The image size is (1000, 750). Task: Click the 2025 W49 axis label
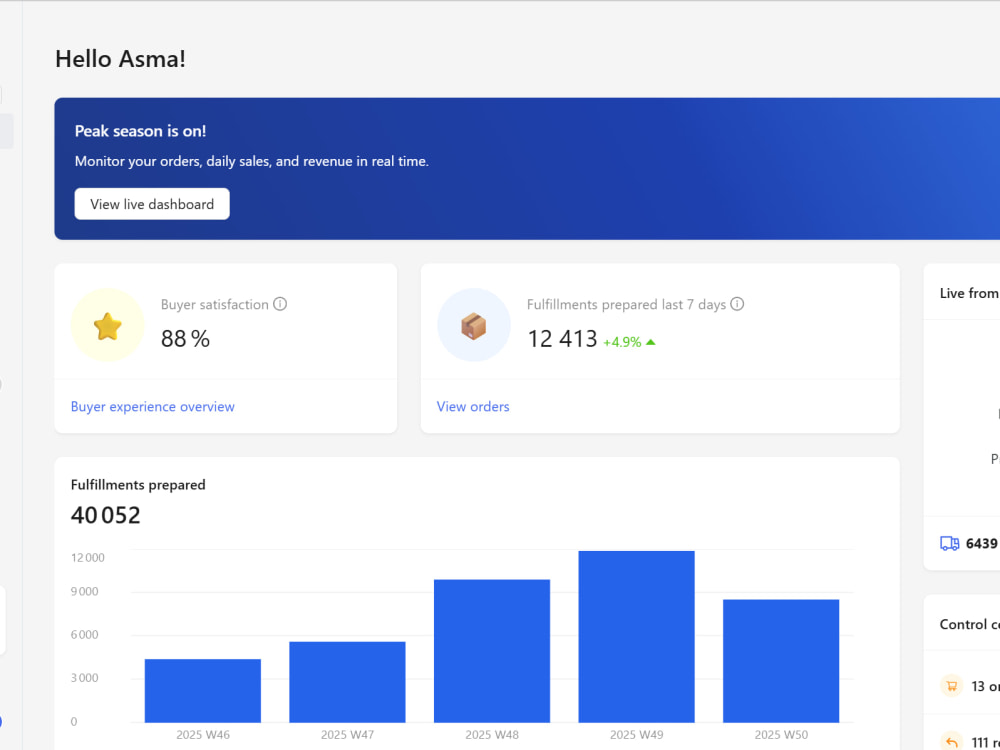[x=636, y=735]
